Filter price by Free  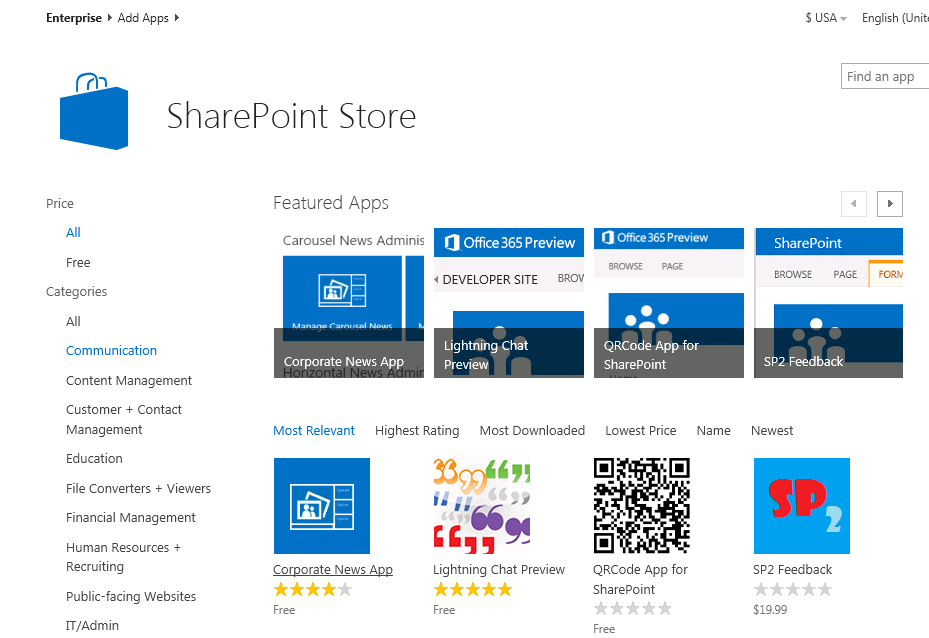pos(78,262)
